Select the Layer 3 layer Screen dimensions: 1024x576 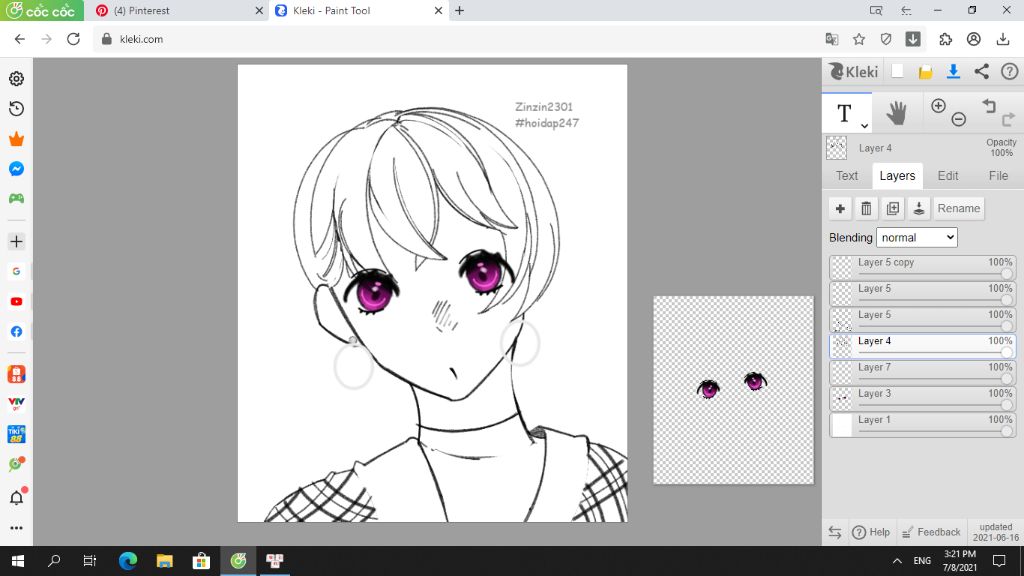coord(923,398)
